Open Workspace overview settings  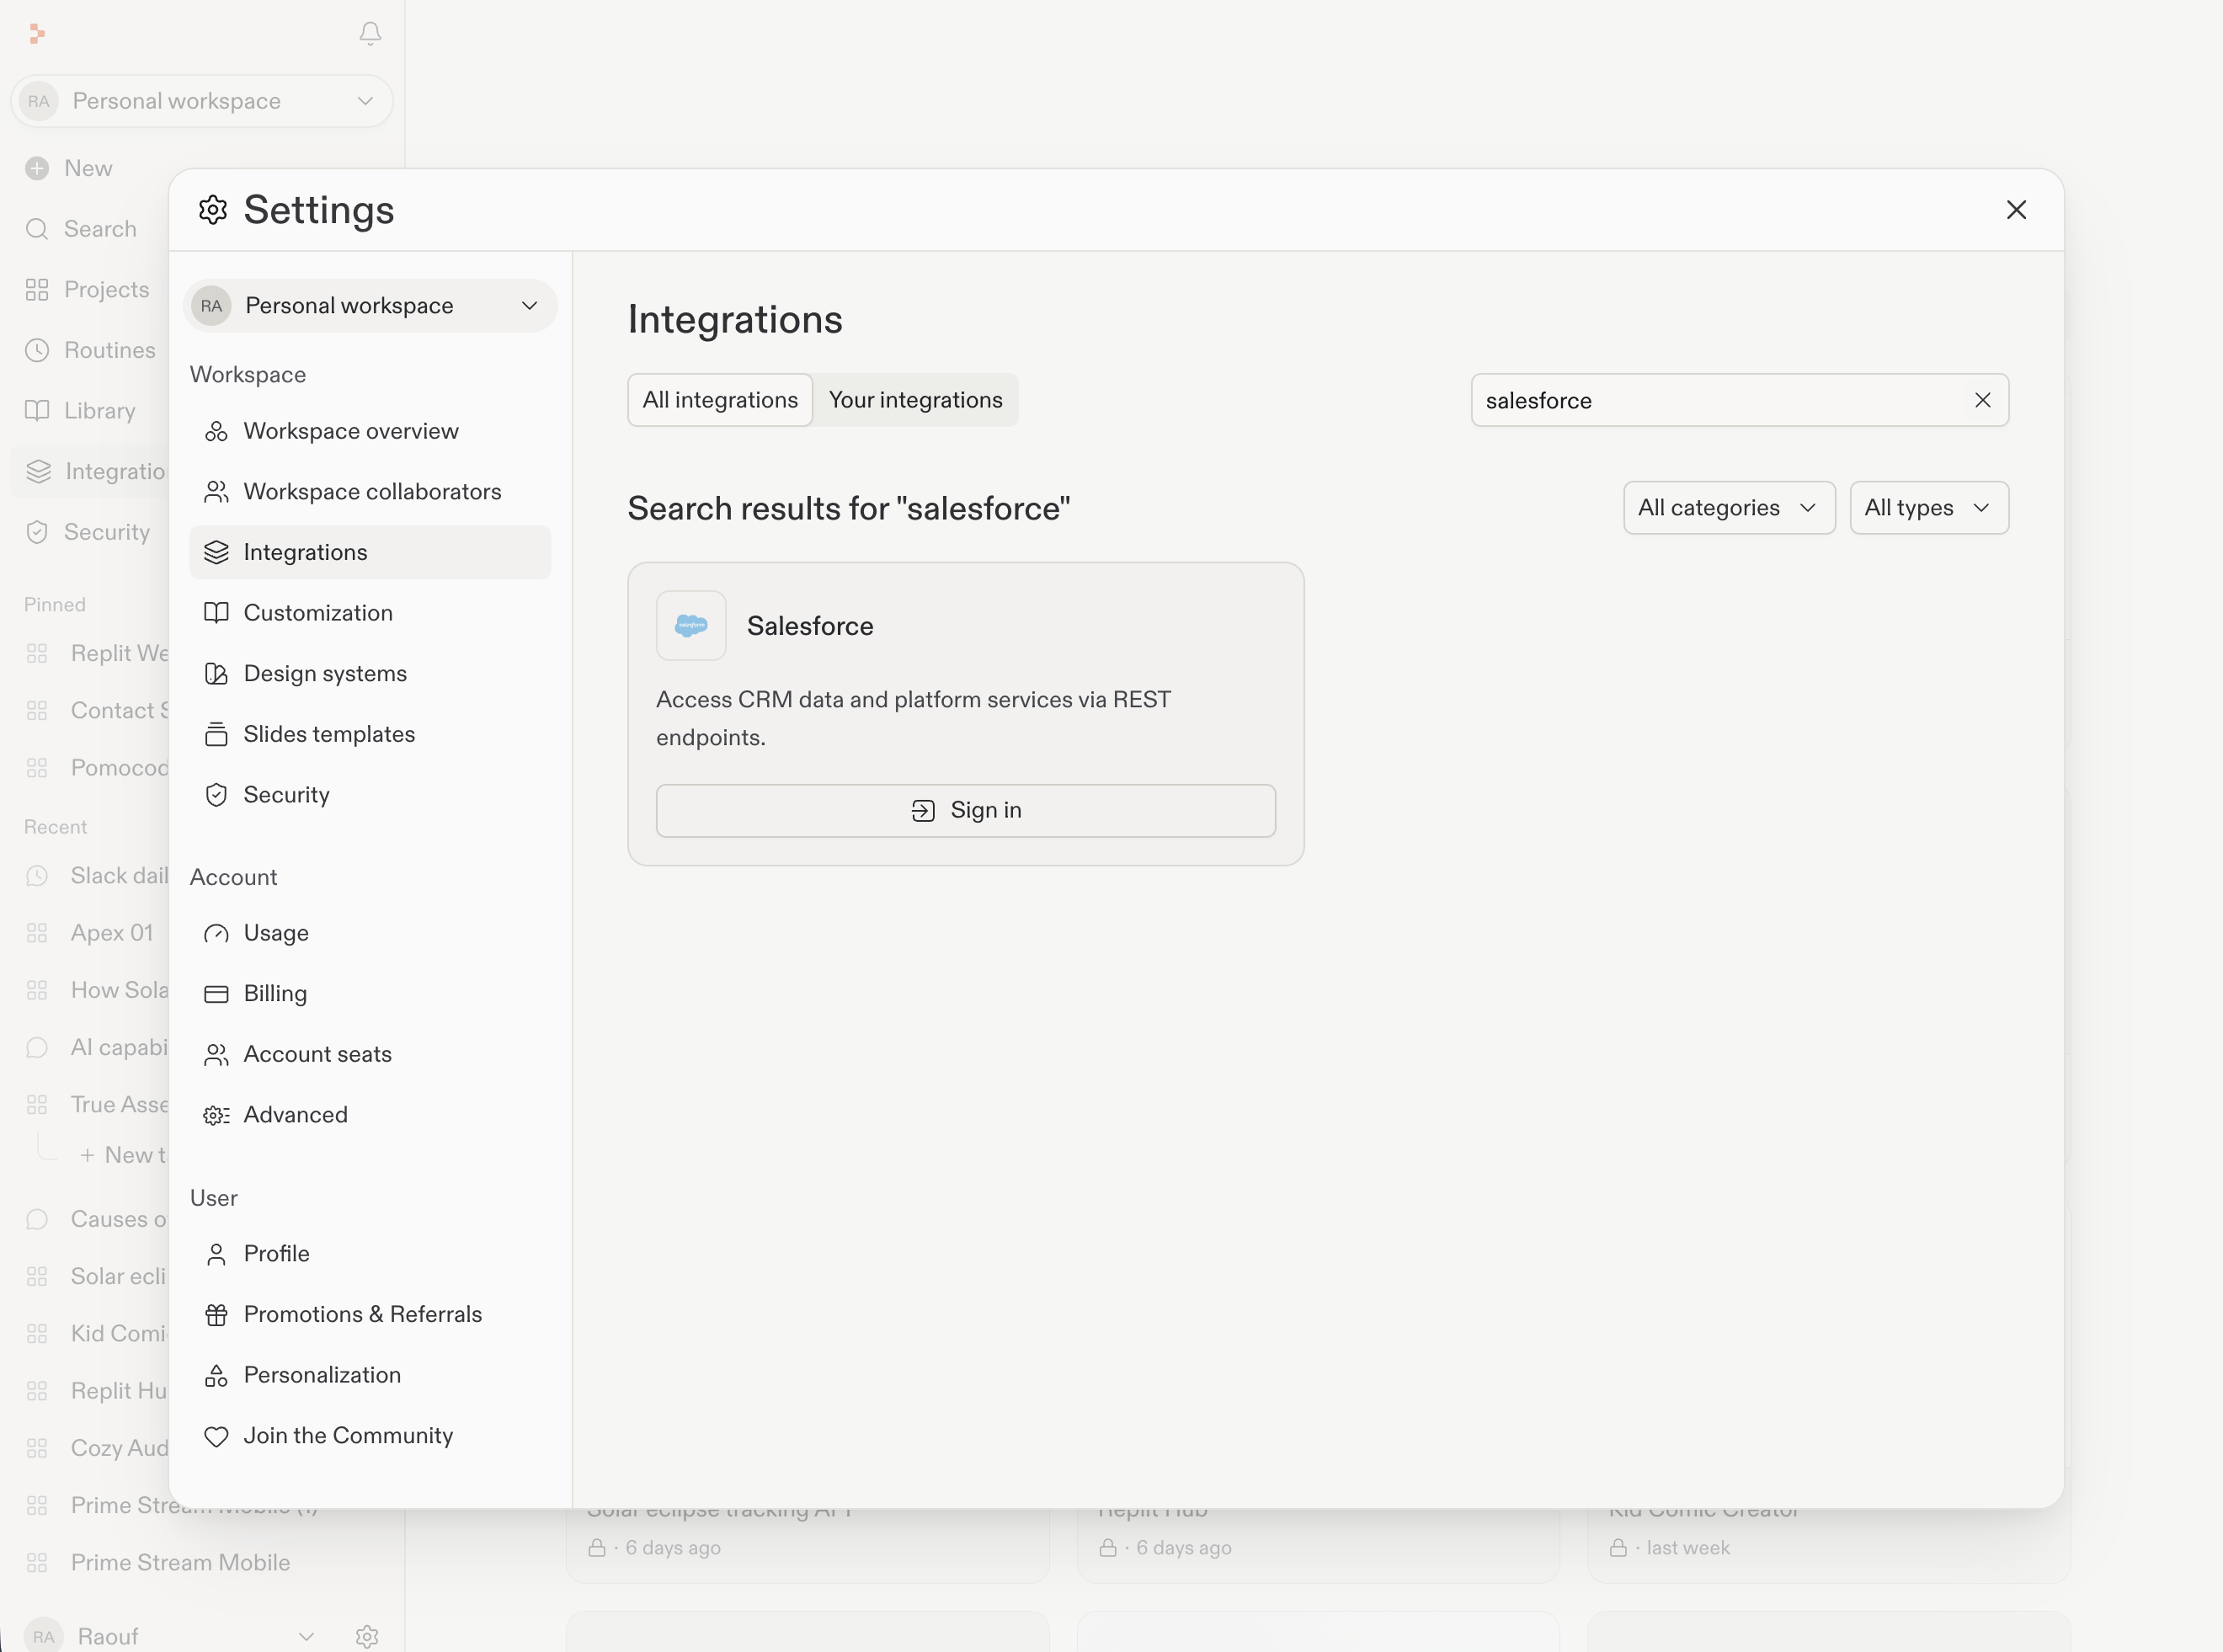click(x=370, y=431)
